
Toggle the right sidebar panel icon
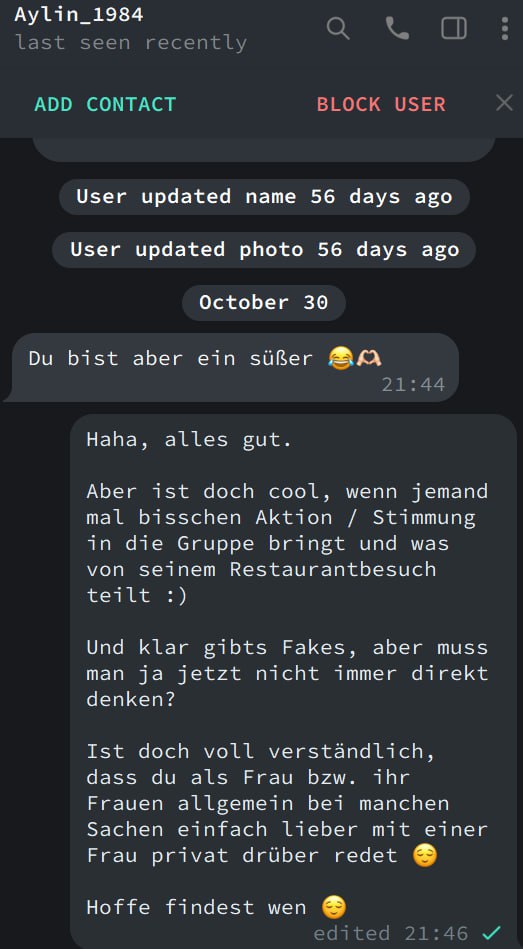coord(453,28)
